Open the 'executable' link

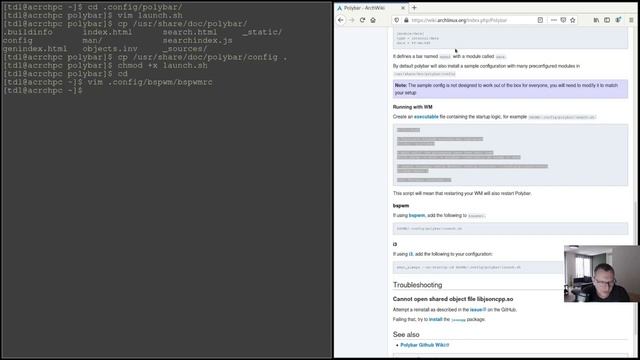coord(426,117)
